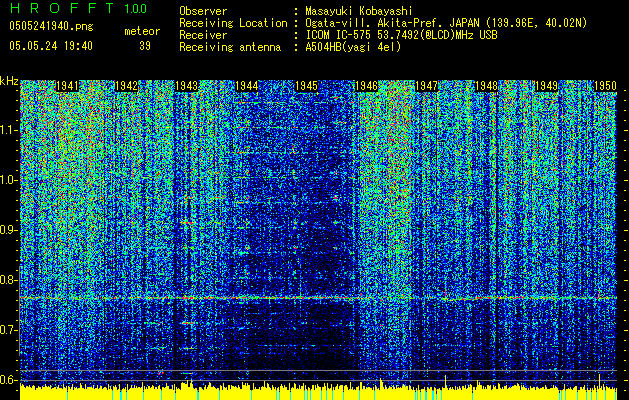Click the 1943 time marker label

click(187, 86)
